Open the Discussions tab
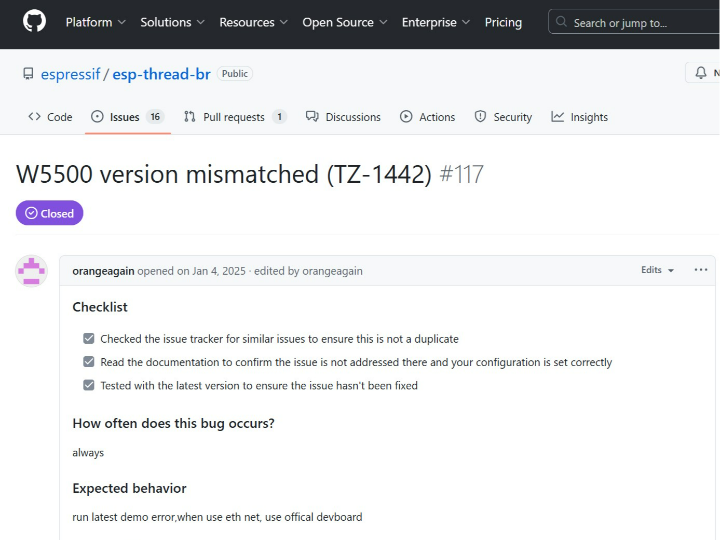This screenshot has width=720, height=540. point(343,117)
